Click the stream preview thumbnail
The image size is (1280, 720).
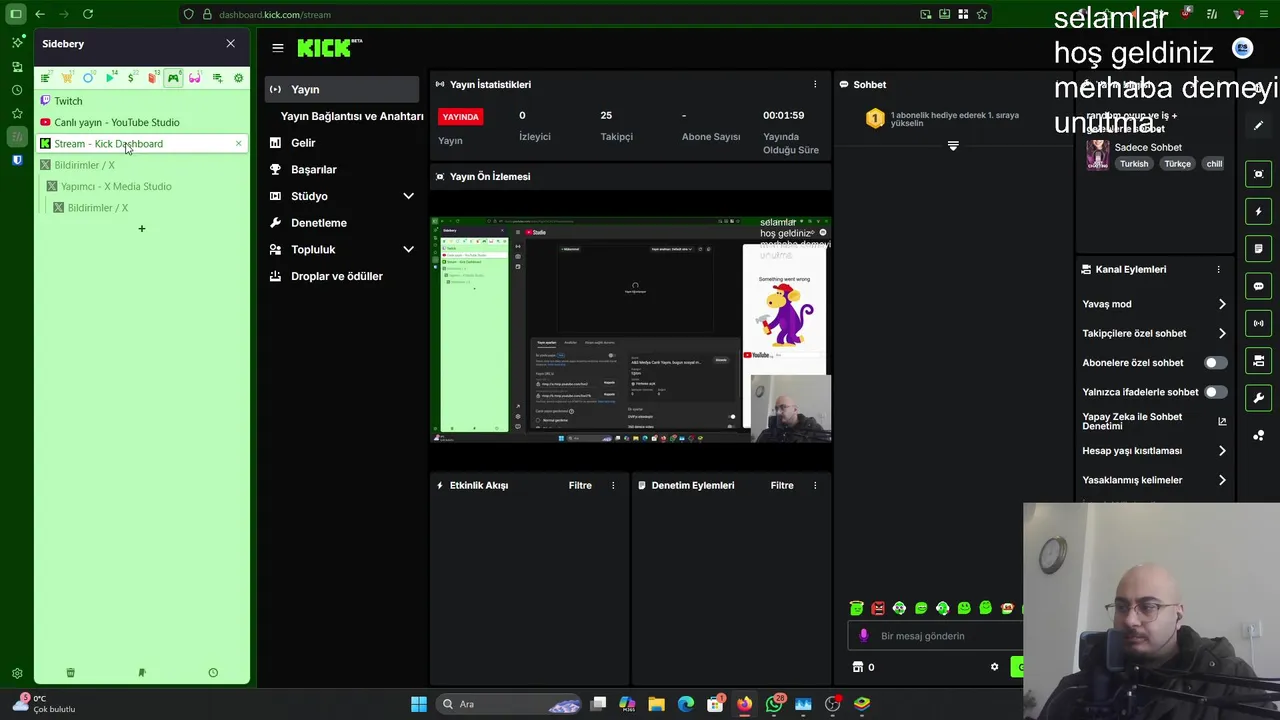coord(631,329)
